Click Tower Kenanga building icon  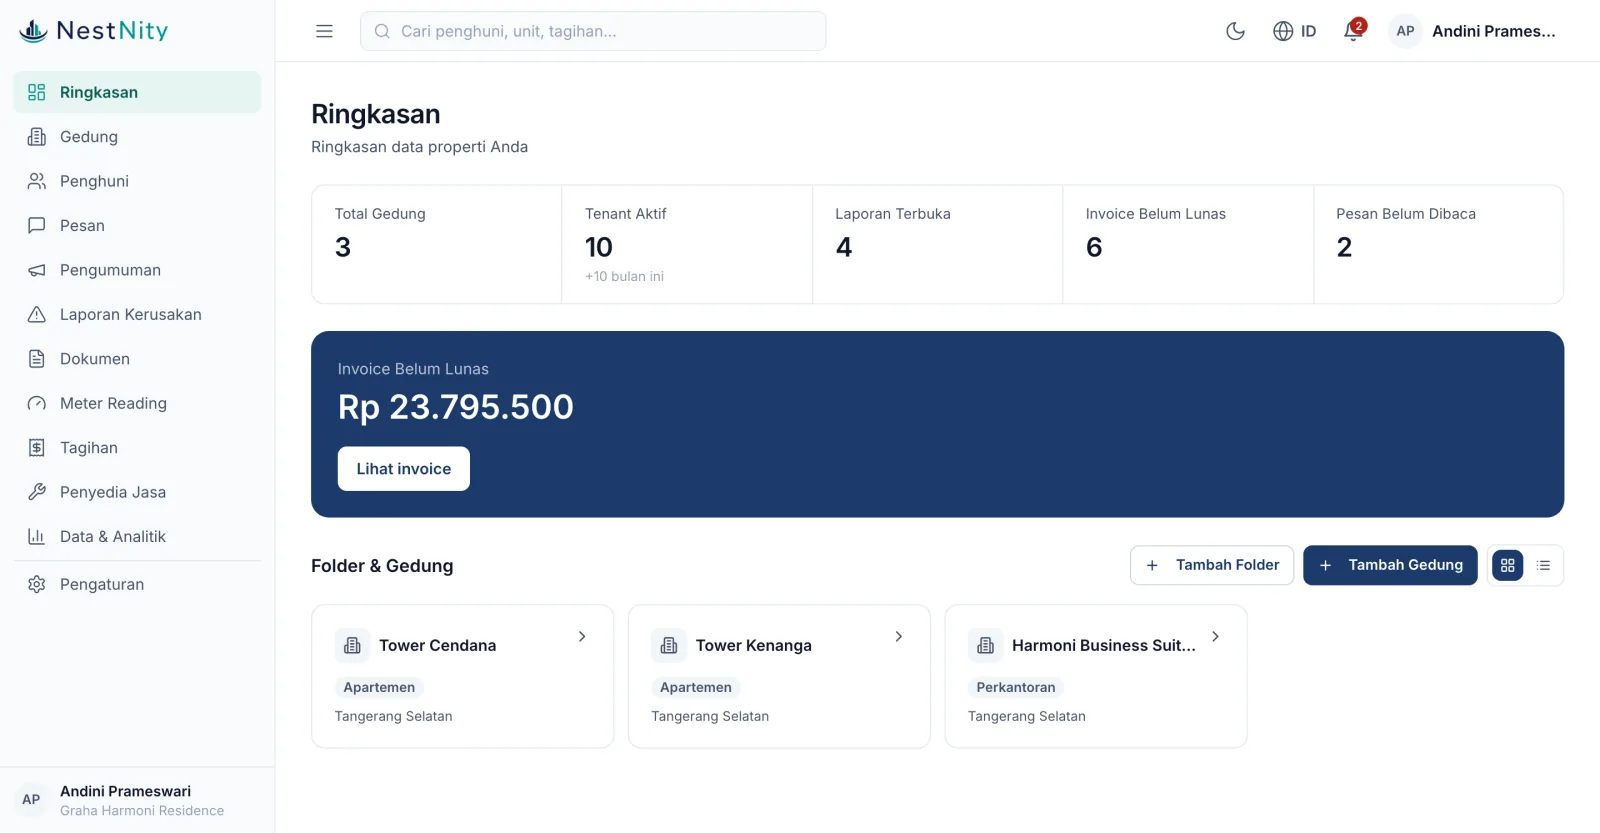pos(669,645)
